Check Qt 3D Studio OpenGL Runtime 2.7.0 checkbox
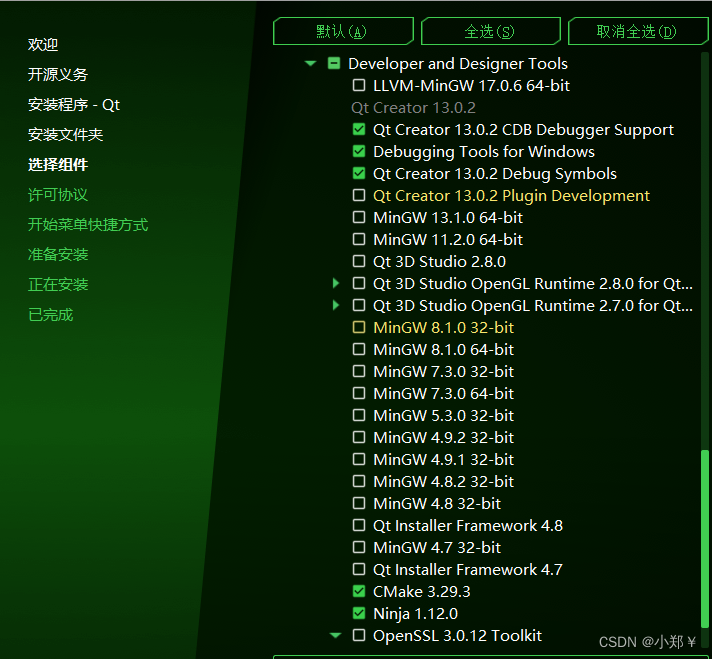 359,305
